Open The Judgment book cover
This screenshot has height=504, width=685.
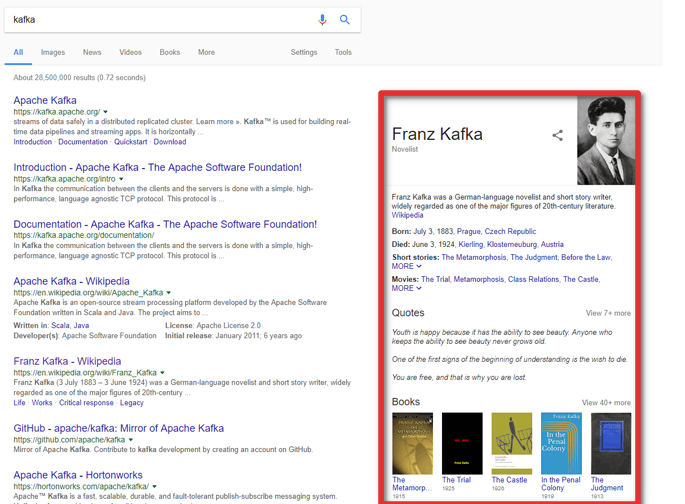pyautogui.click(x=611, y=443)
